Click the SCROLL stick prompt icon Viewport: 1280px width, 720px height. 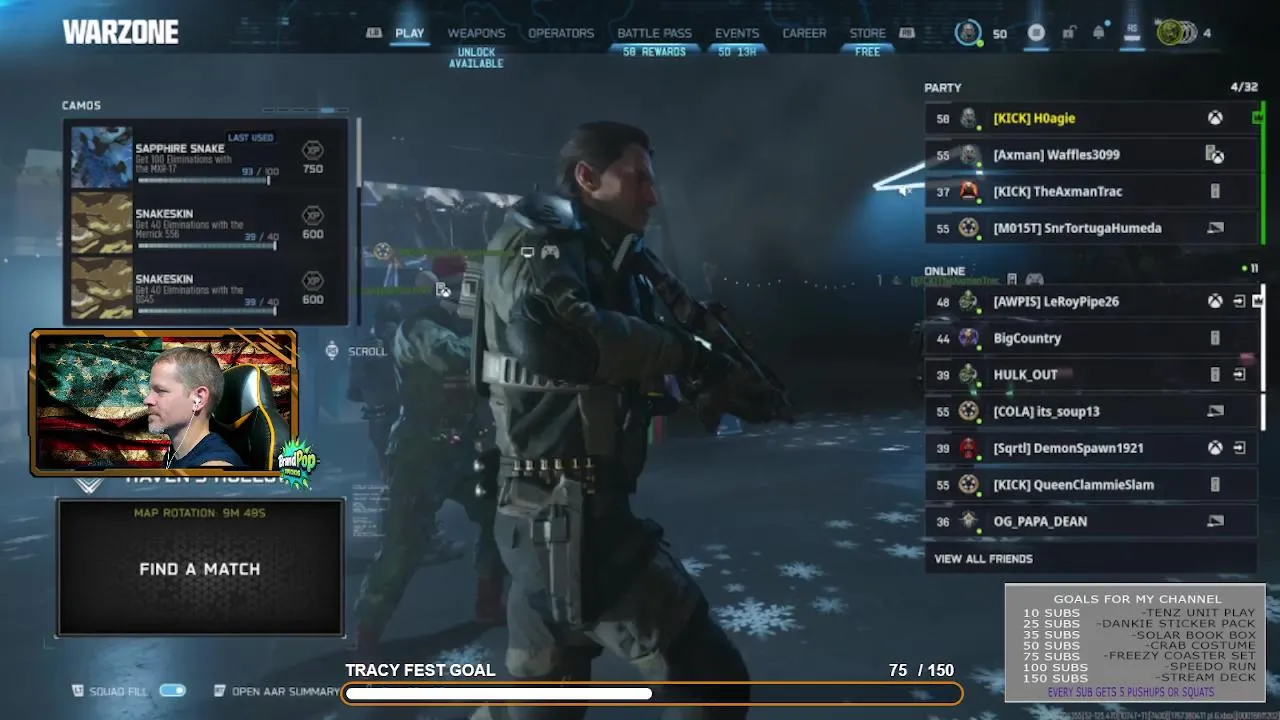click(x=332, y=351)
